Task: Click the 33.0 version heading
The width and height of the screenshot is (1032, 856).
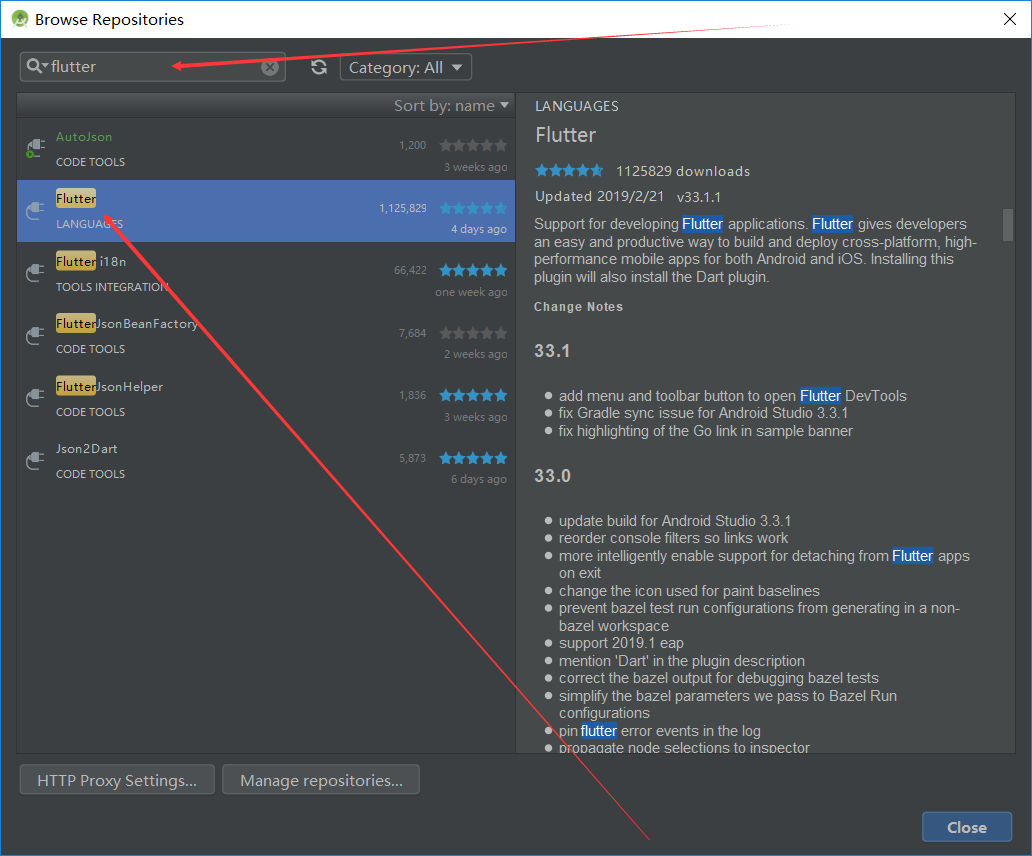Action: coord(552,476)
